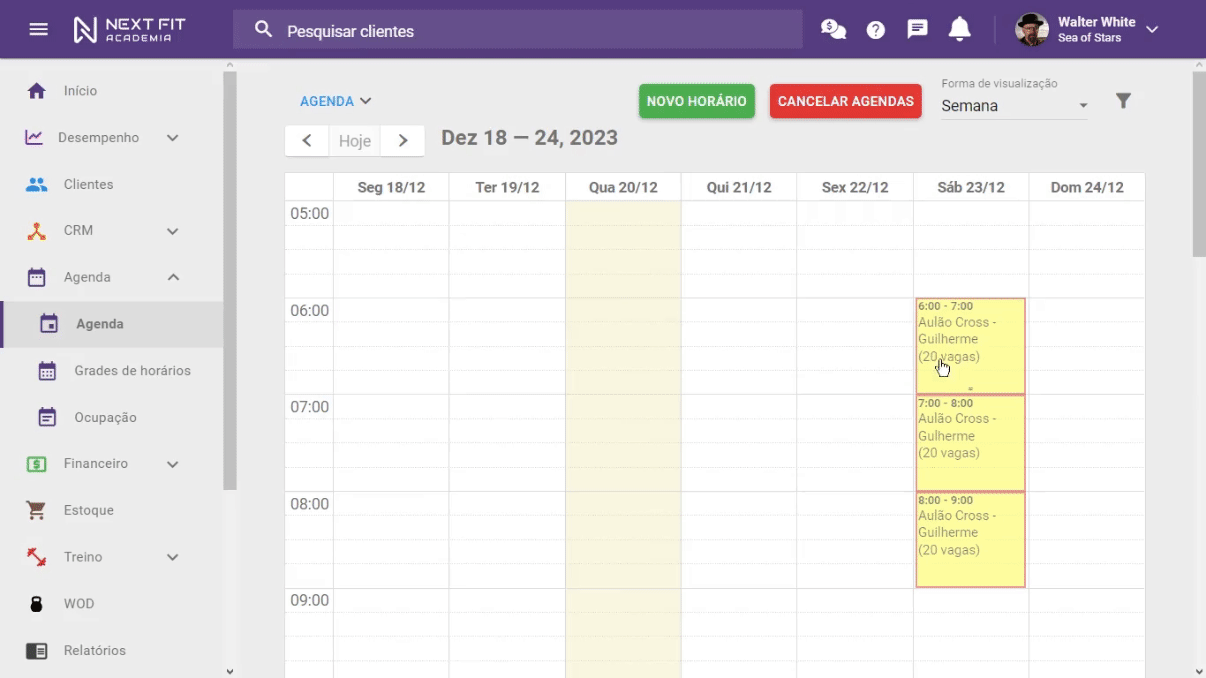Collapse the Agenda sidebar section
The width and height of the screenshot is (1206, 678).
pyautogui.click(x=171, y=277)
